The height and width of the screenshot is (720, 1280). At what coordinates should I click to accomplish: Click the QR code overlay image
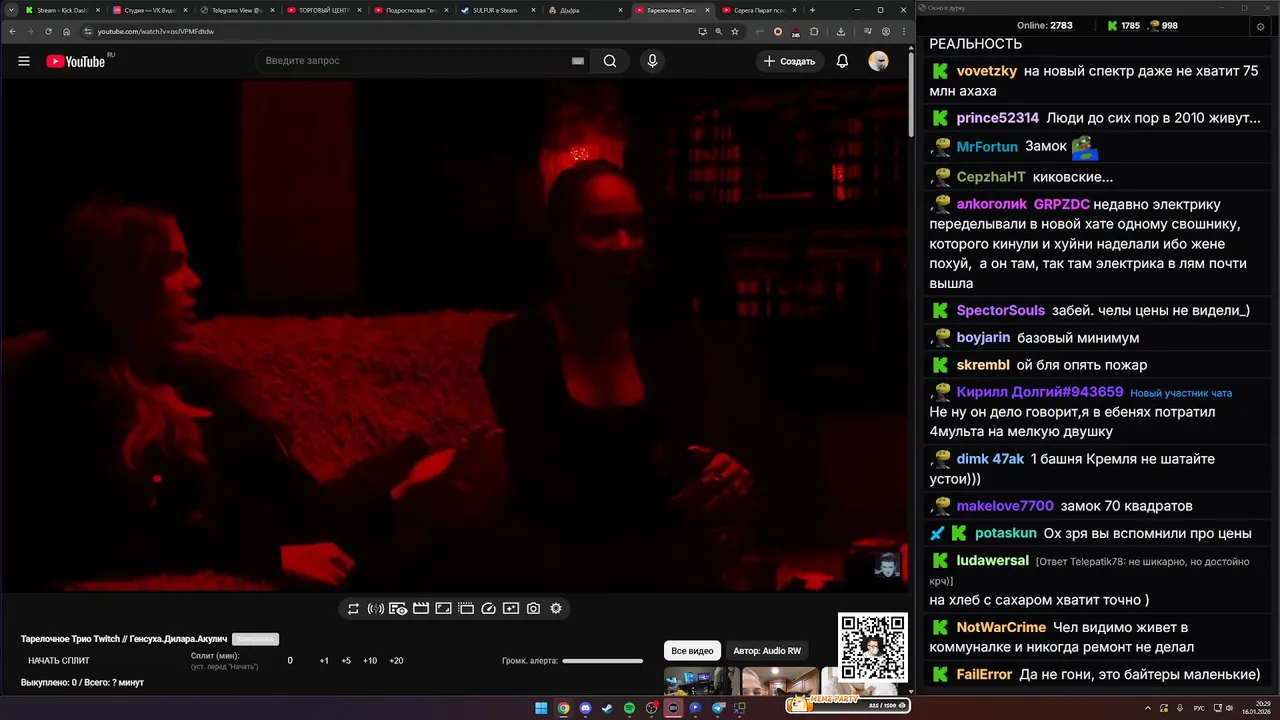873,648
